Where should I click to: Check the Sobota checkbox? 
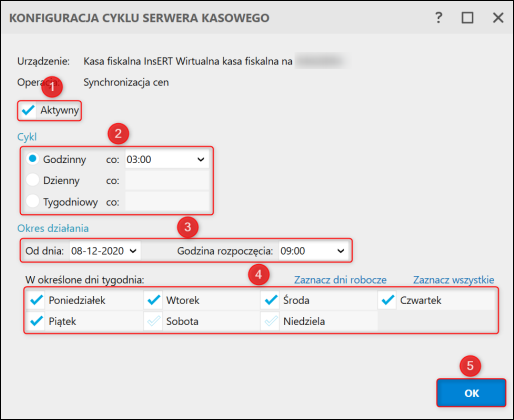point(153,321)
